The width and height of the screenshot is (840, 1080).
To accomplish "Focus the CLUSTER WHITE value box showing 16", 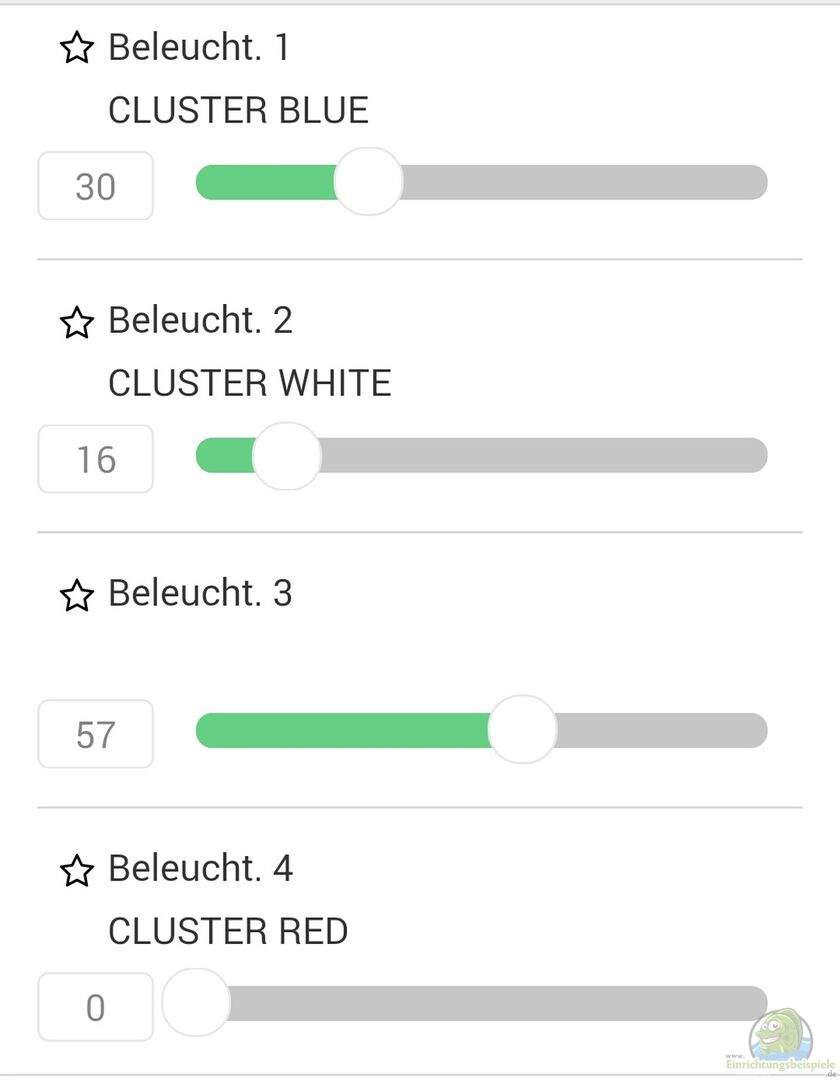I will pos(95,459).
